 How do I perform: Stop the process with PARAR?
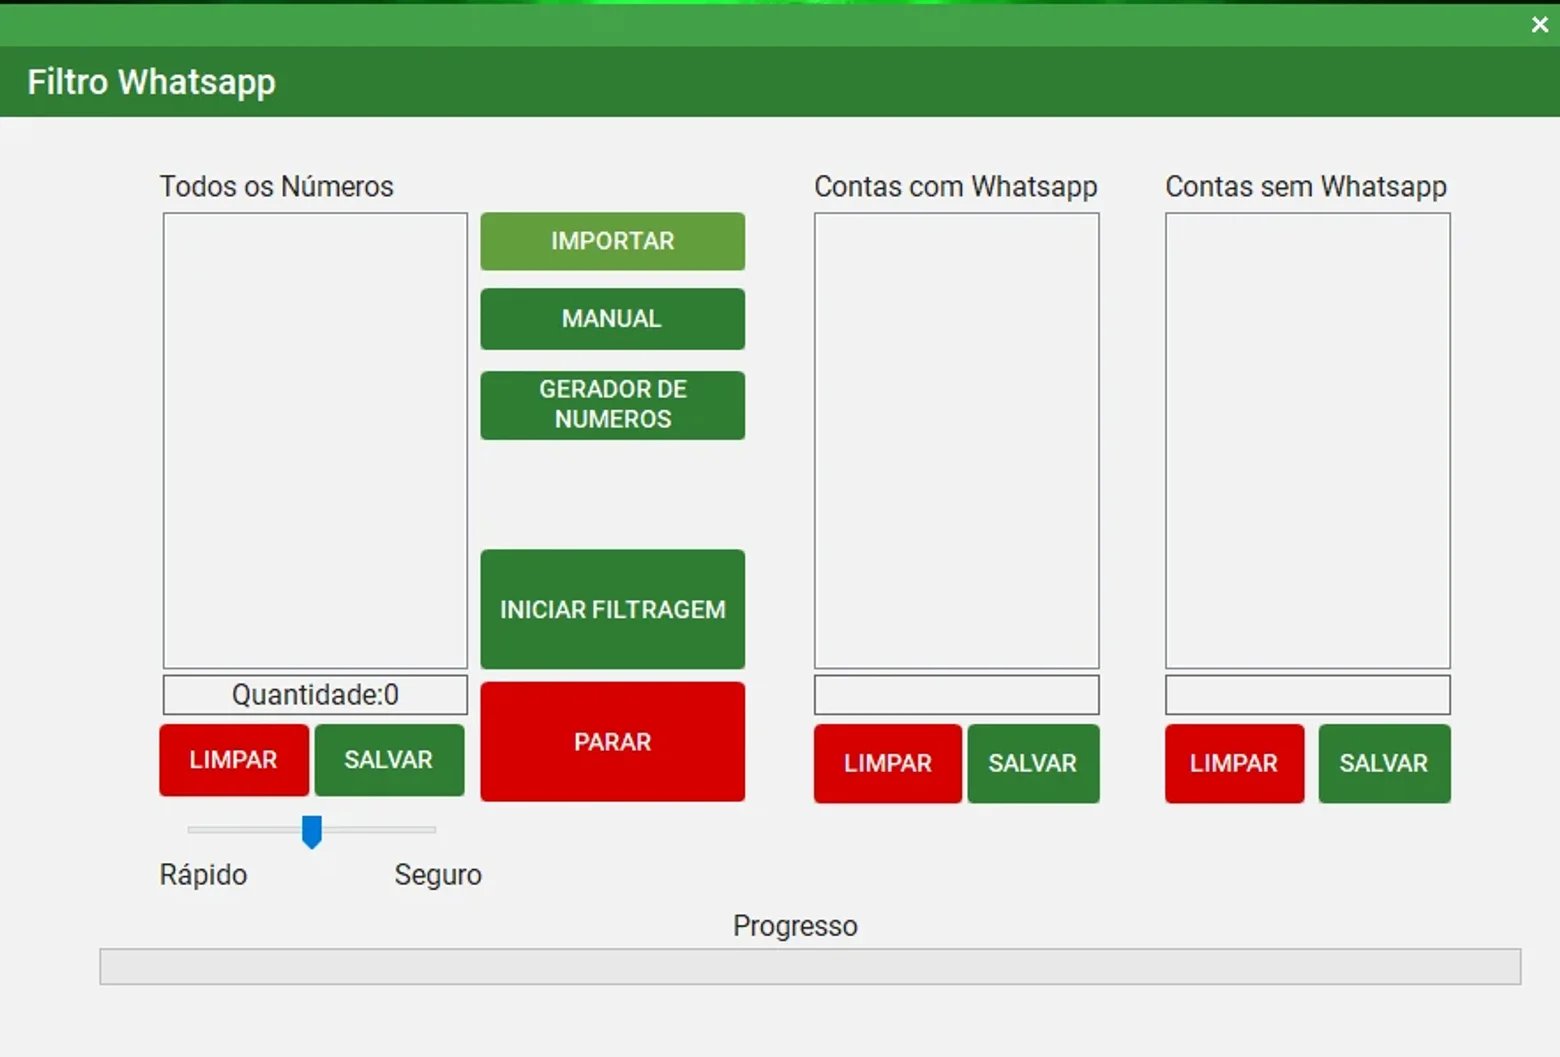coord(612,742)
